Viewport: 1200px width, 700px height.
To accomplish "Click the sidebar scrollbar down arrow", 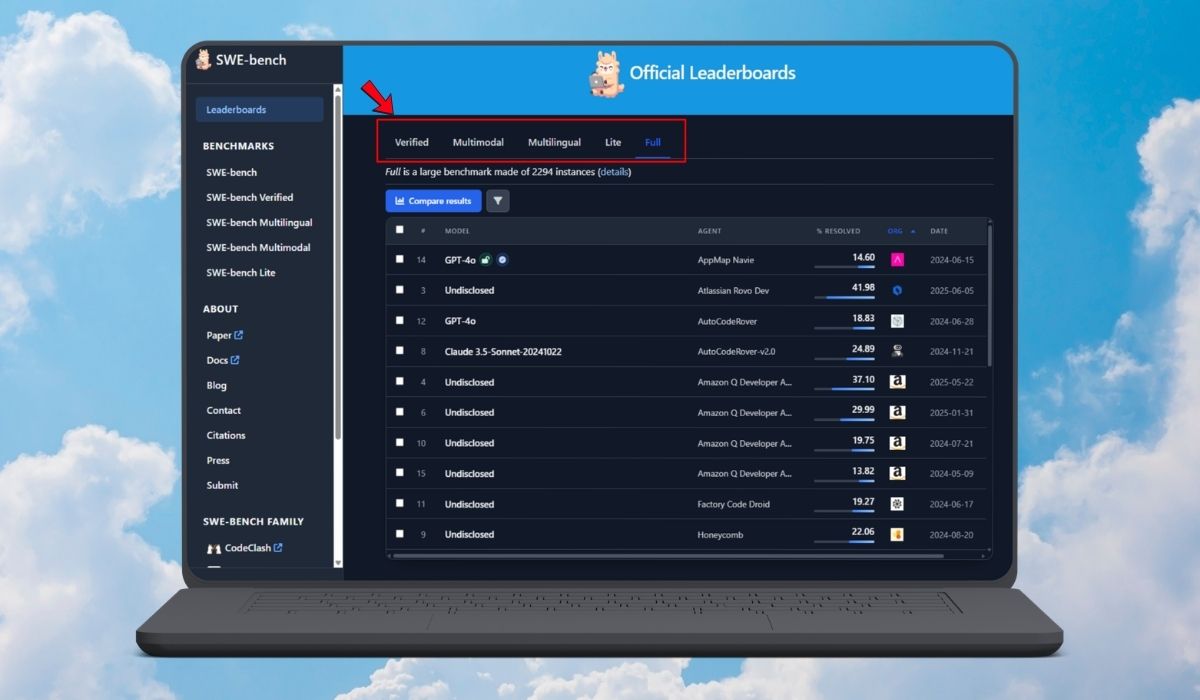I will (338, 564).
